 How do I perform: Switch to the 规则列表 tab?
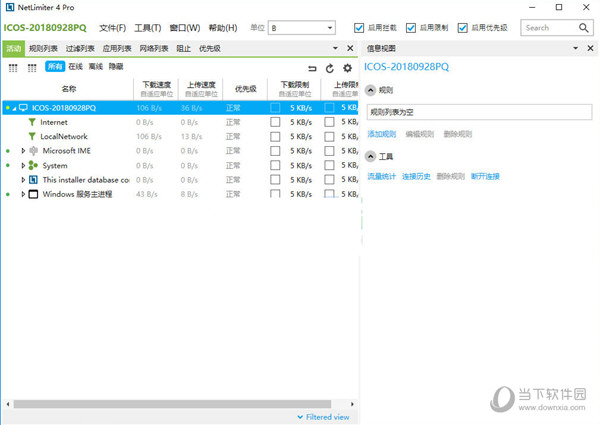tap(43, 49)
